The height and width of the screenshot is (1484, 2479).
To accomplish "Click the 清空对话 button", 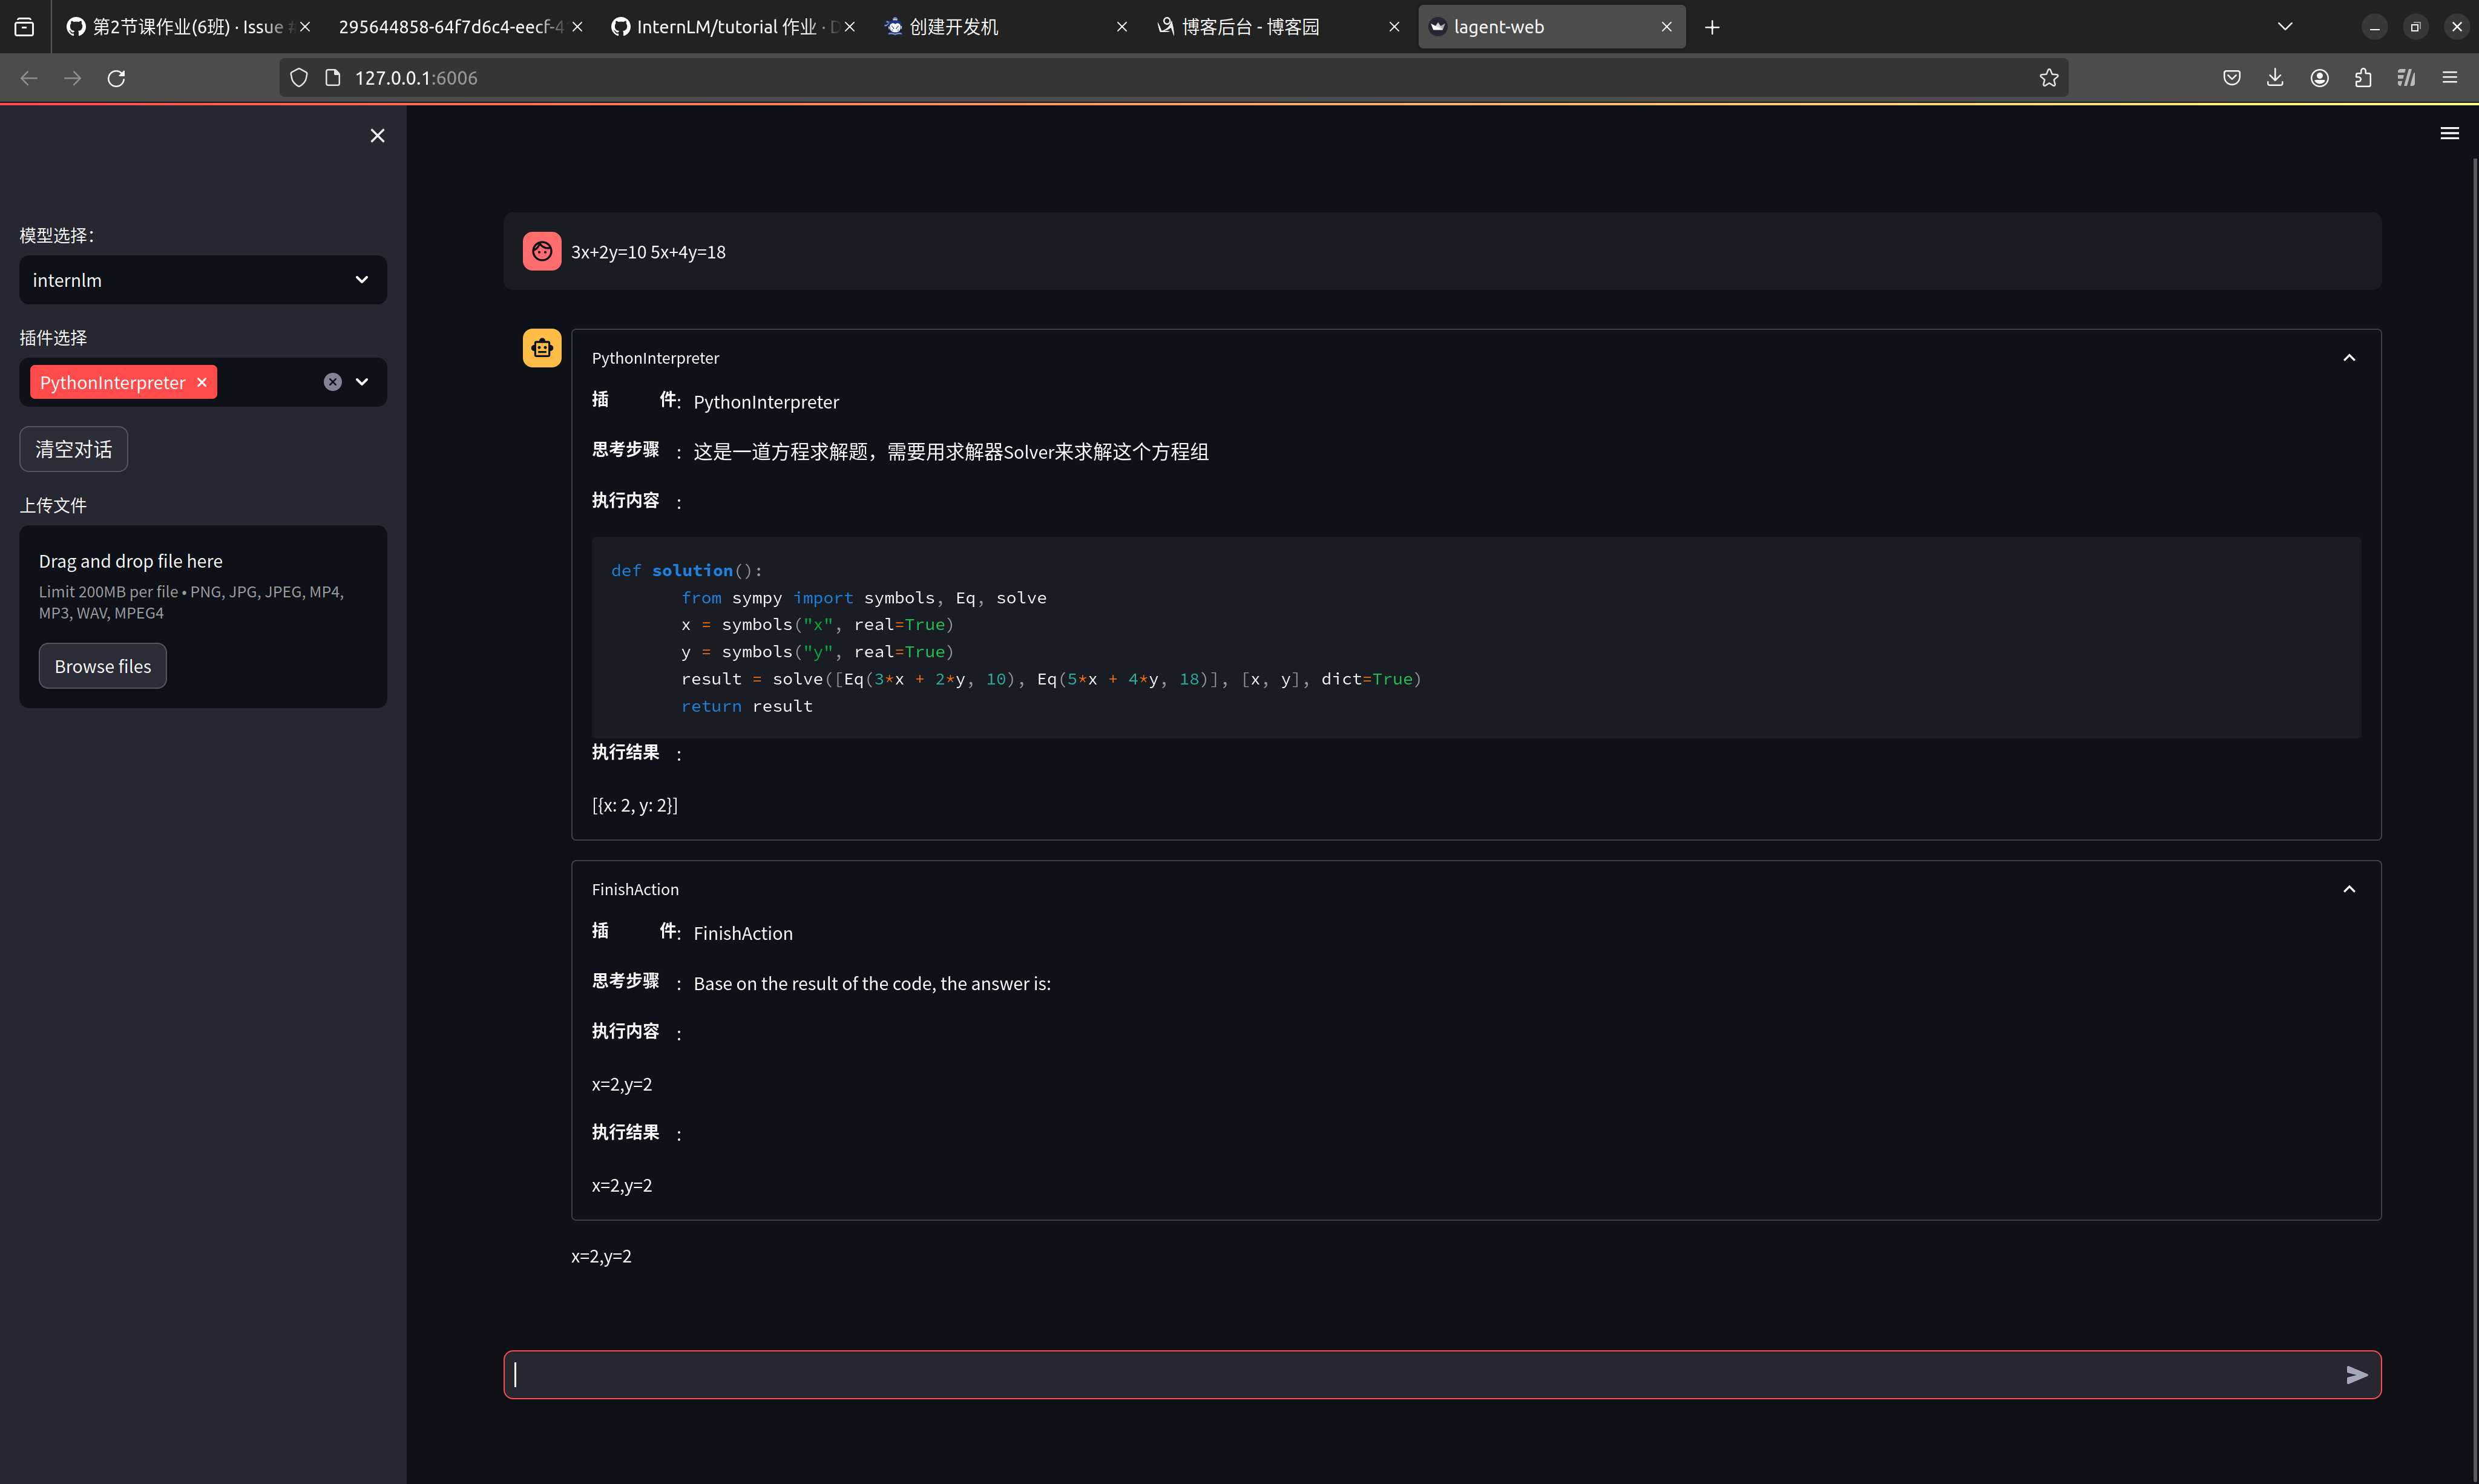I will 74,449.
